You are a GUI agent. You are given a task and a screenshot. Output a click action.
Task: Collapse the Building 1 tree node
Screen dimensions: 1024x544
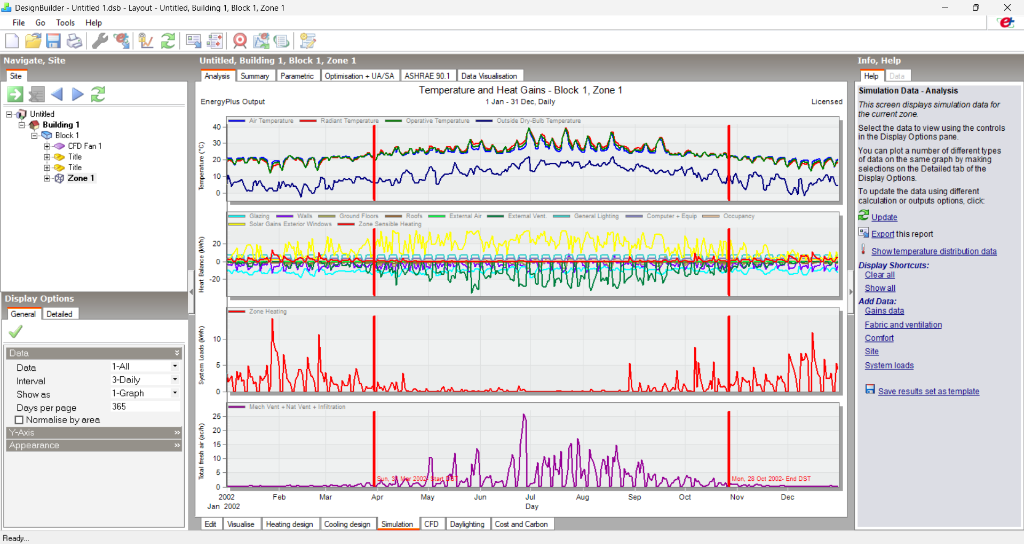(x=22, y=125)
